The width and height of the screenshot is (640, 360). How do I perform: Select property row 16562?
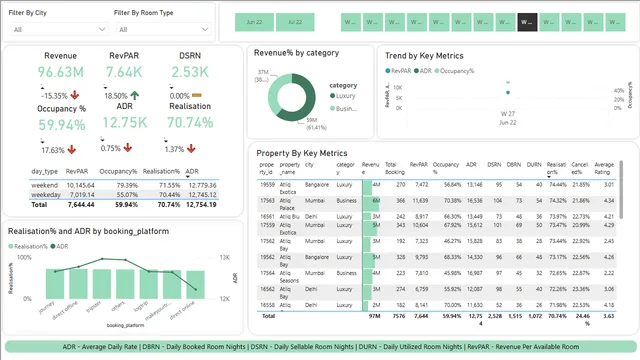coord(436,292)
